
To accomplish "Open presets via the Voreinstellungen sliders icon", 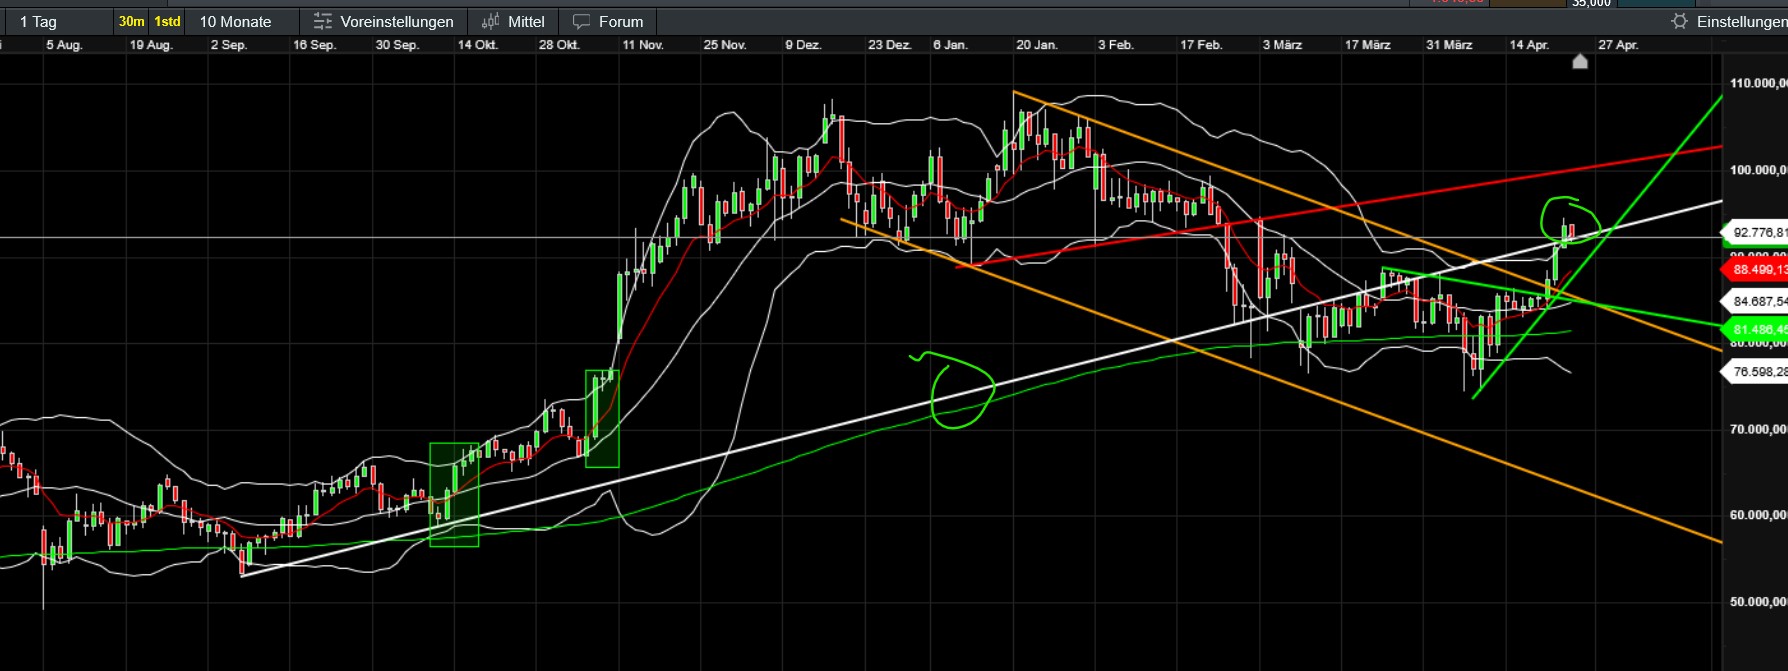I will tap(322, 21).
